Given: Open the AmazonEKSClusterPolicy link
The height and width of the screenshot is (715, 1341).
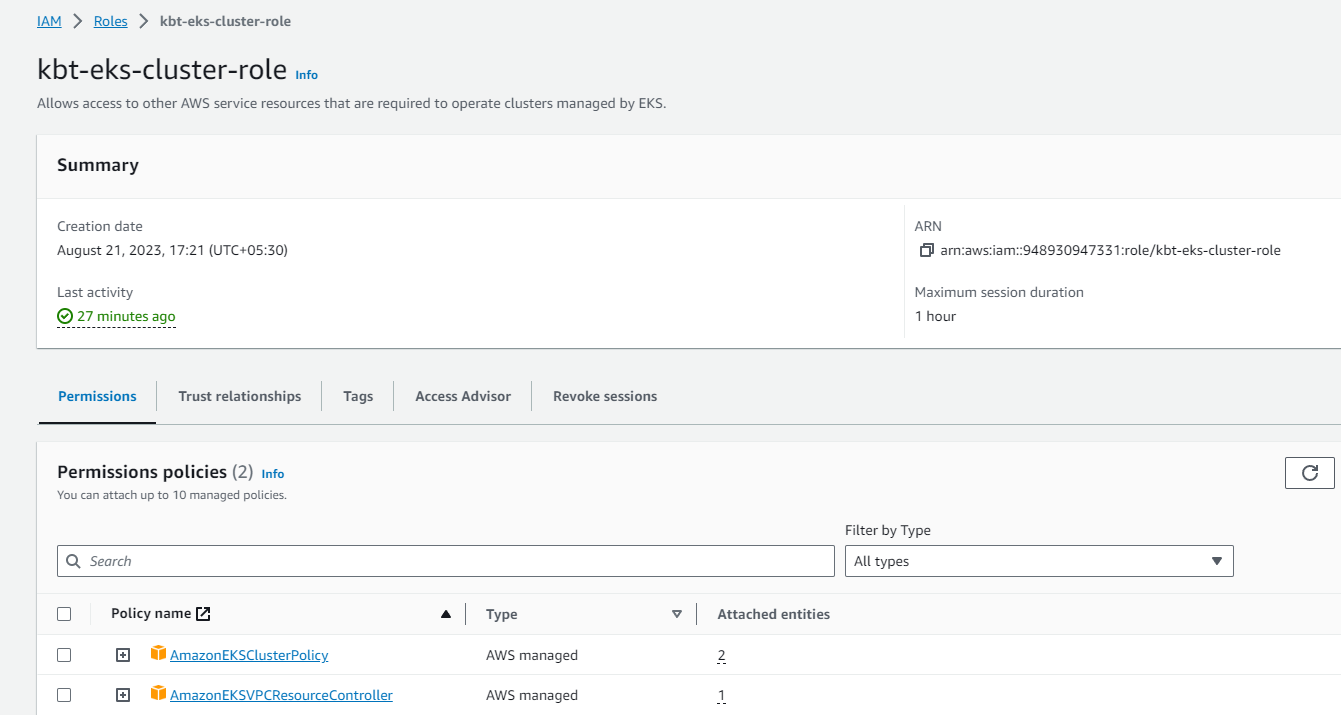Looking at the screenshot, I should pyautogui.click(x=249, y=655).
